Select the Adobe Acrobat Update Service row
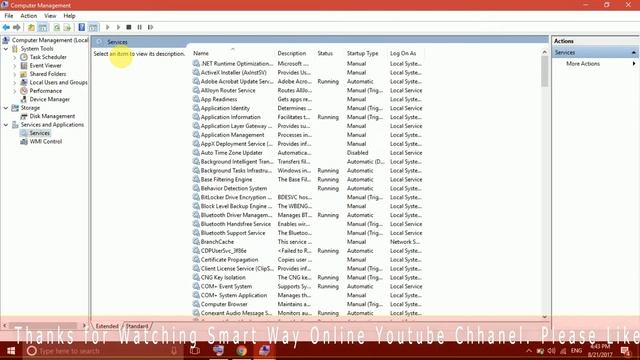The image size is (640, 360). (307, 82)
